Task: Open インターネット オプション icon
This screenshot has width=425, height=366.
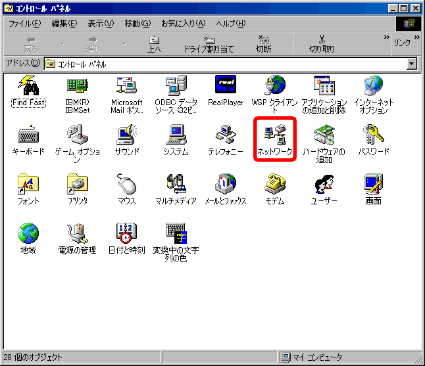Action: click(373, 95)
